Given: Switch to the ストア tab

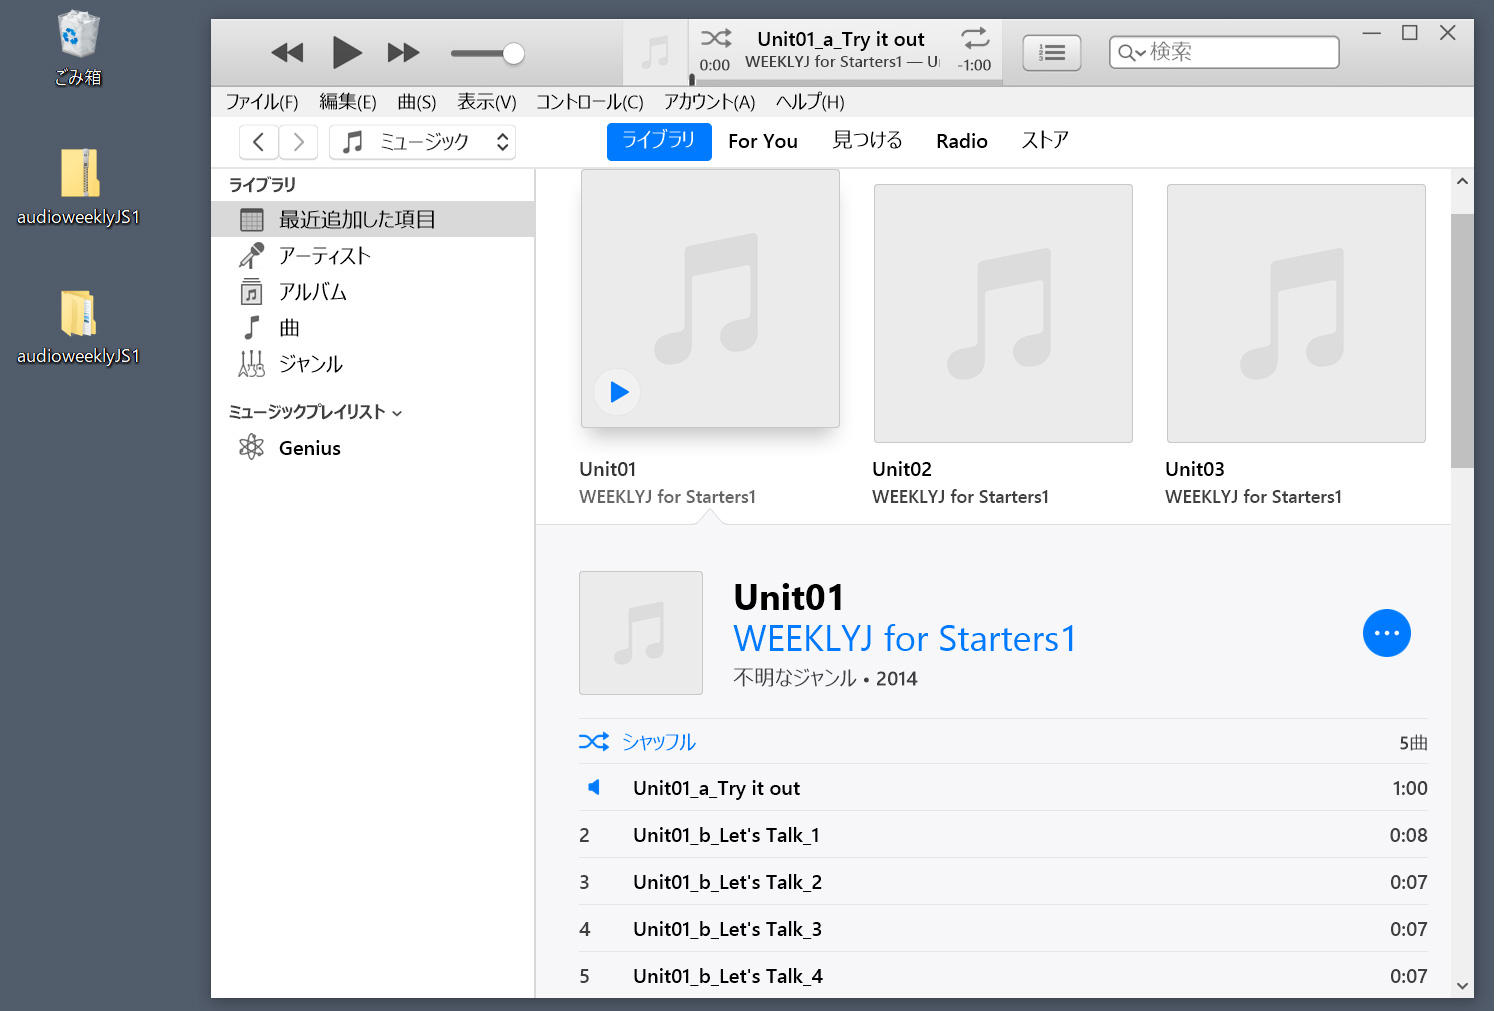Looking at the screenshot, I should tap(1045, 141).
